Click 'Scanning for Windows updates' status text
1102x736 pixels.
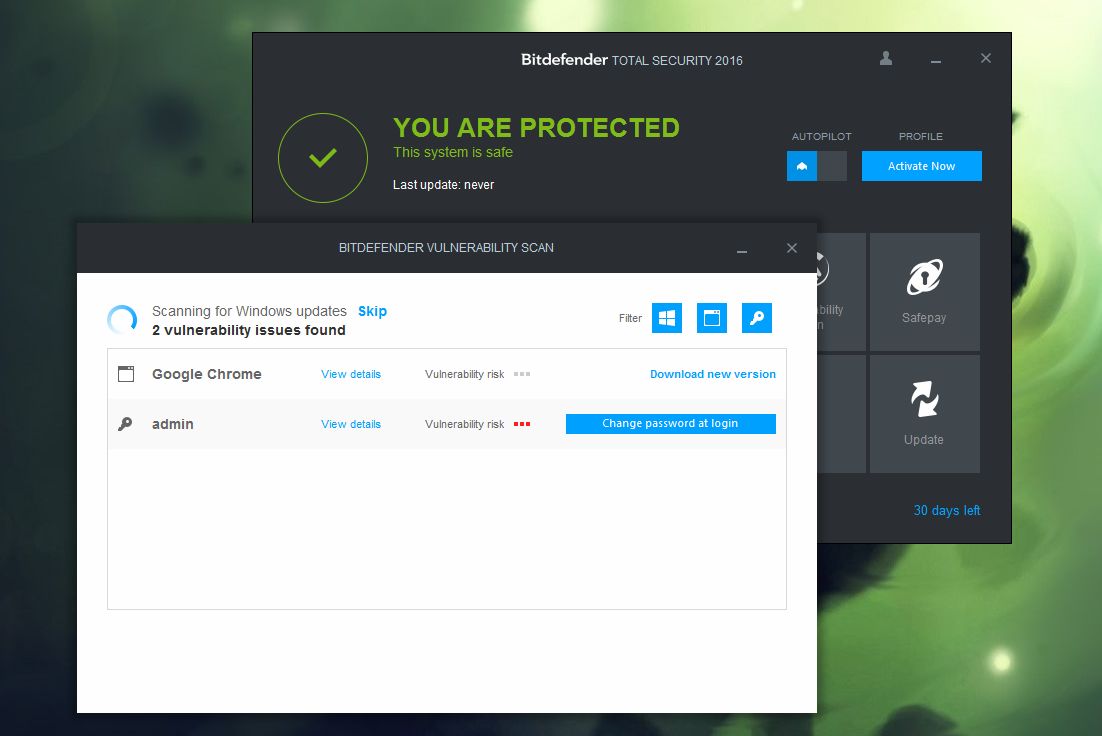(249, 311)
